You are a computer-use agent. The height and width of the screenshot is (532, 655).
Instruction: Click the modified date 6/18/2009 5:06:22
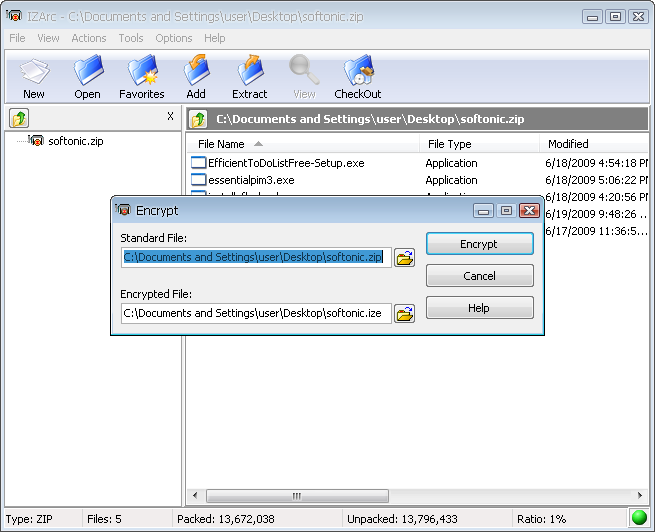597,180
